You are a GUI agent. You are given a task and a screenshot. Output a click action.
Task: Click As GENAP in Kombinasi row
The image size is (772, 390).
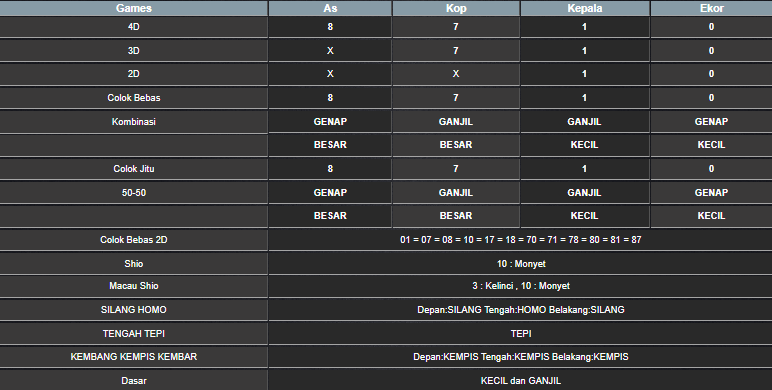tap(330, 122)
